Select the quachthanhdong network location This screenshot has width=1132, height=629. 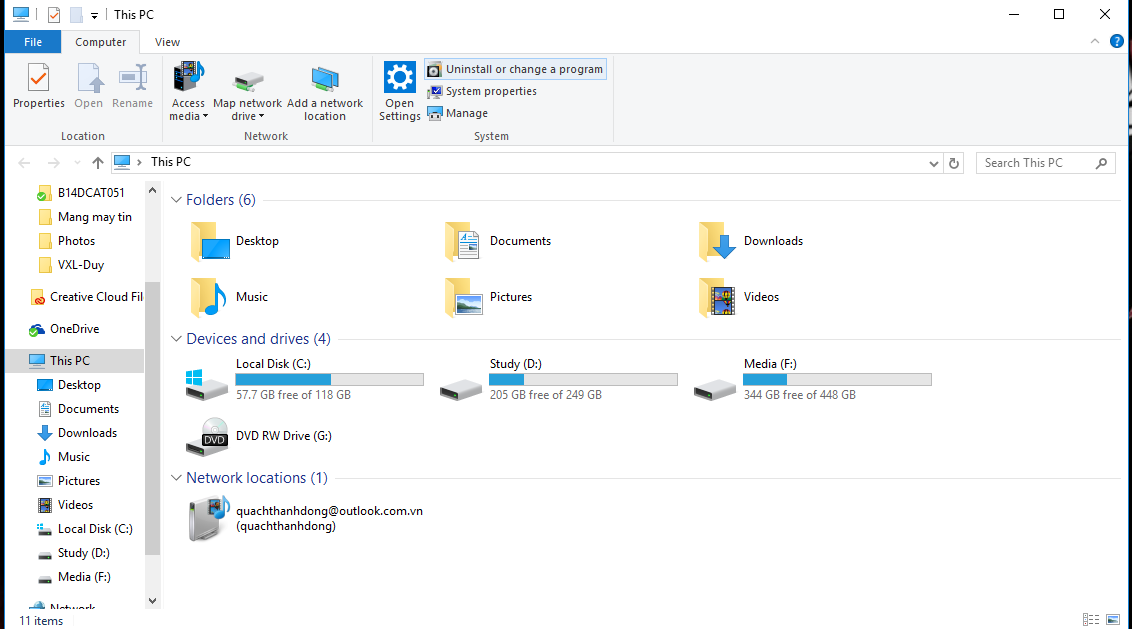209,519
